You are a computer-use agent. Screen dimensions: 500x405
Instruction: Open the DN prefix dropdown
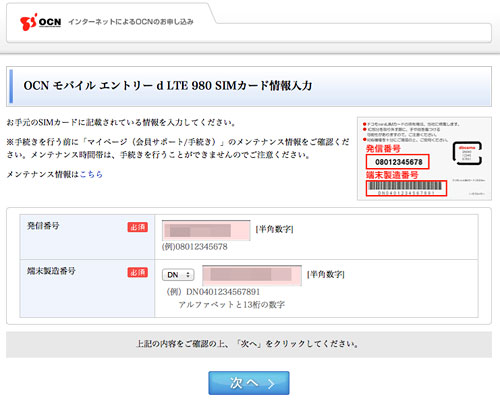click(x=178, y=275)
